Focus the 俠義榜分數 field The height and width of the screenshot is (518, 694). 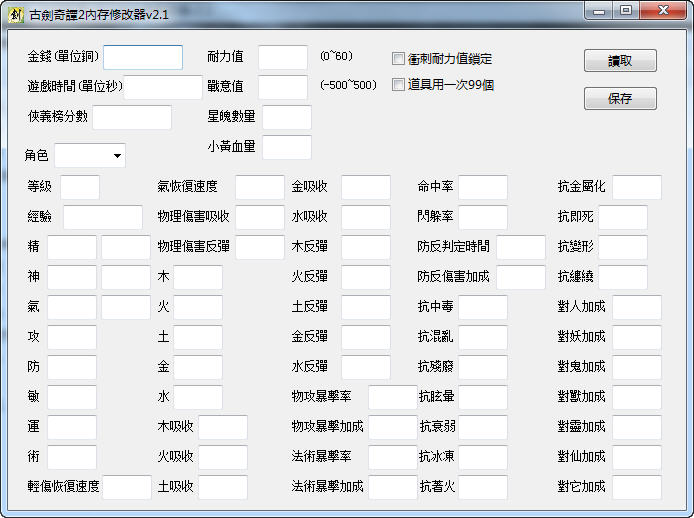point(132,117)
